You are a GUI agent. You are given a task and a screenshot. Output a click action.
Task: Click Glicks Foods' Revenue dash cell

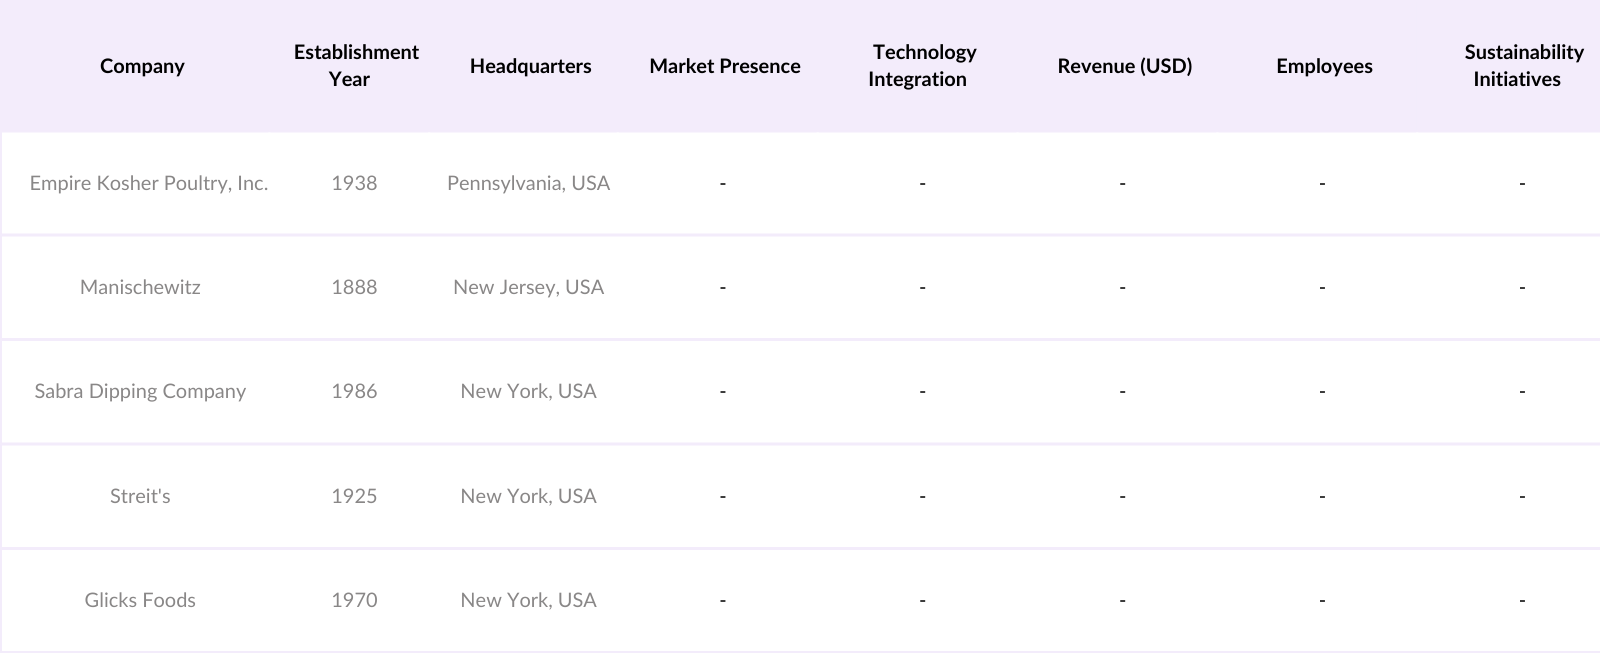coord(1123,600)
